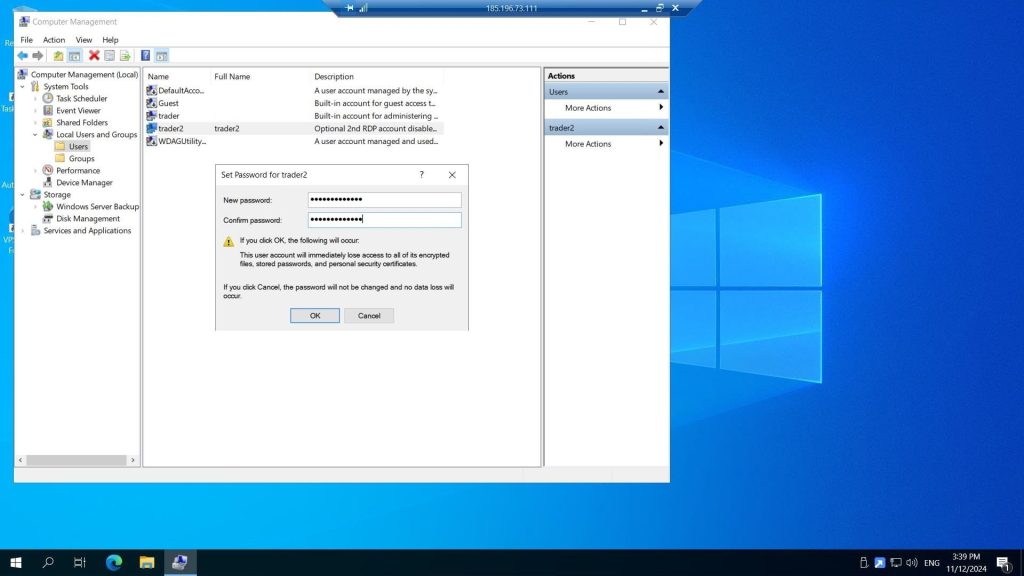Expand Services and Applications node

(23, 231)
